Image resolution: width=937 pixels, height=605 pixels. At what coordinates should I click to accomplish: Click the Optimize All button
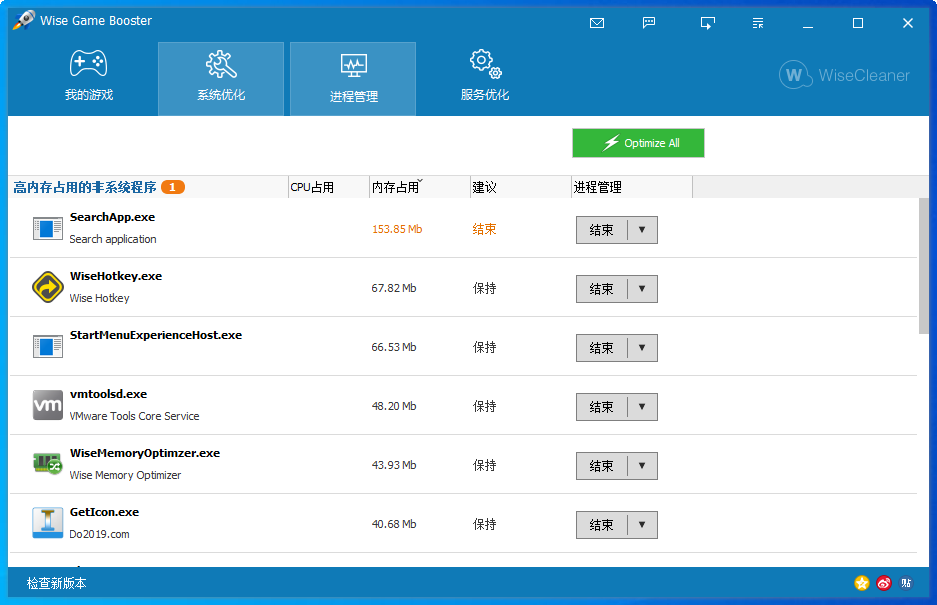coord(637,143)
